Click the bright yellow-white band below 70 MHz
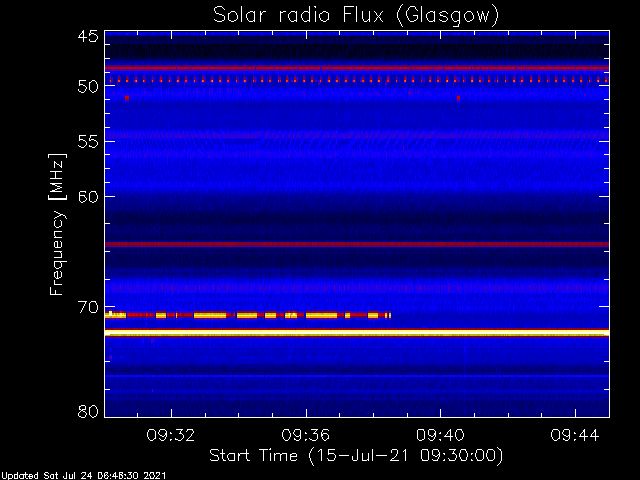The image size is (640, 480). point(357,333)
